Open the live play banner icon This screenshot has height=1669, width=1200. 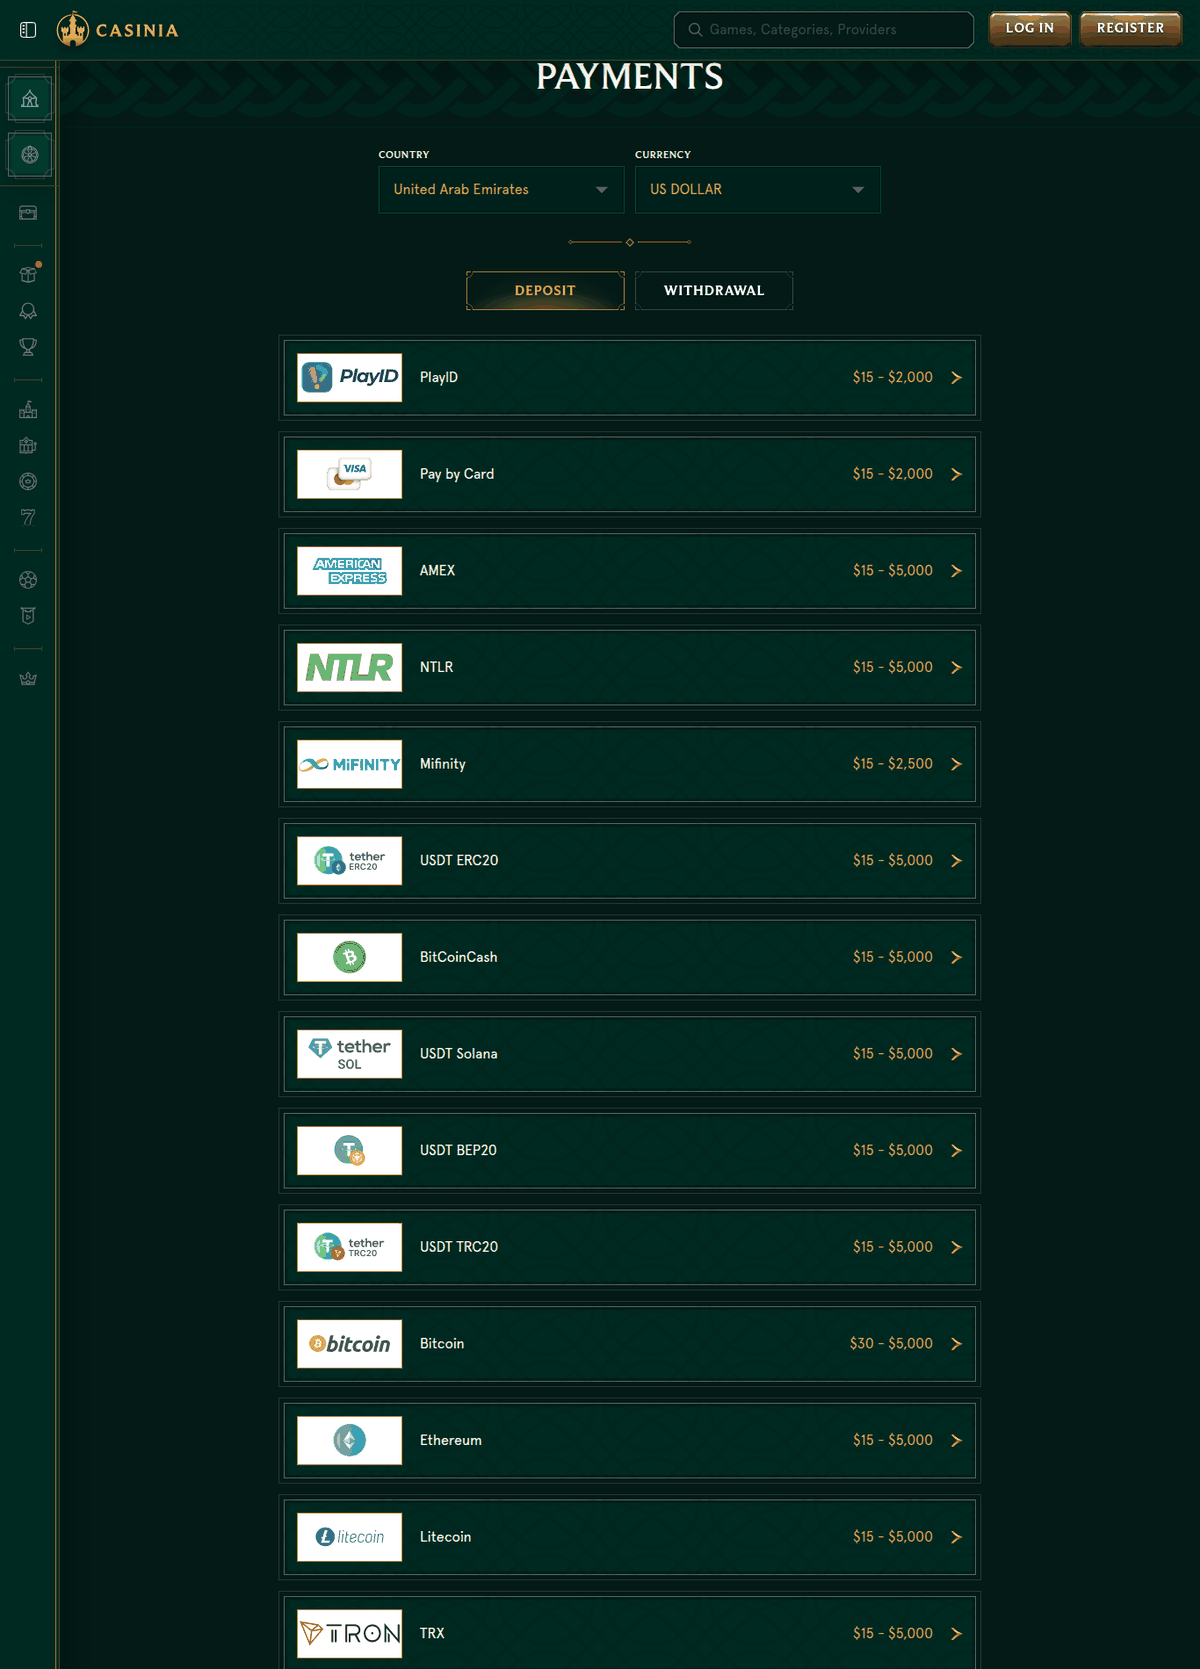(28, 616)
